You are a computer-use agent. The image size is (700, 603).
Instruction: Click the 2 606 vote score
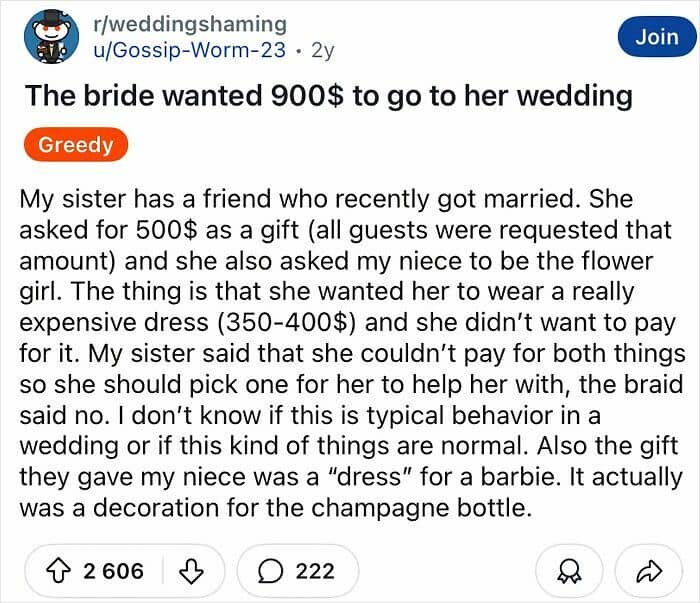(x=113, y=572)
